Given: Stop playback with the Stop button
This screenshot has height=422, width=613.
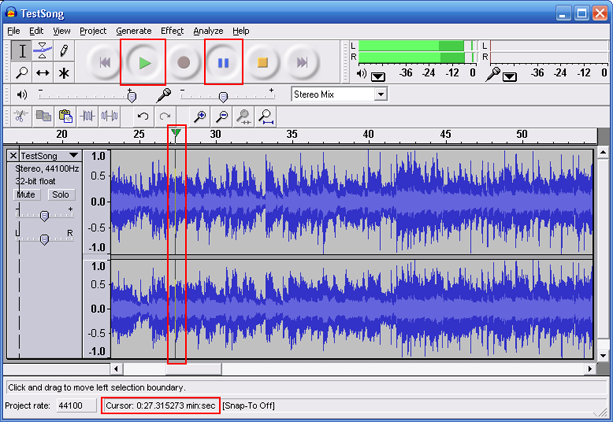Looking at the screenshot, I should pos(262,62).
